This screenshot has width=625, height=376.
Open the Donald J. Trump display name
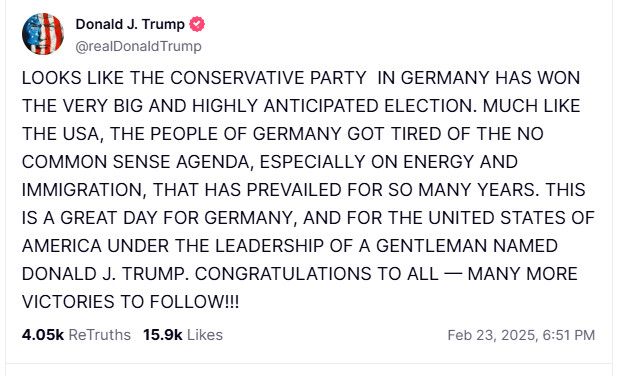[x=130, y=24]
